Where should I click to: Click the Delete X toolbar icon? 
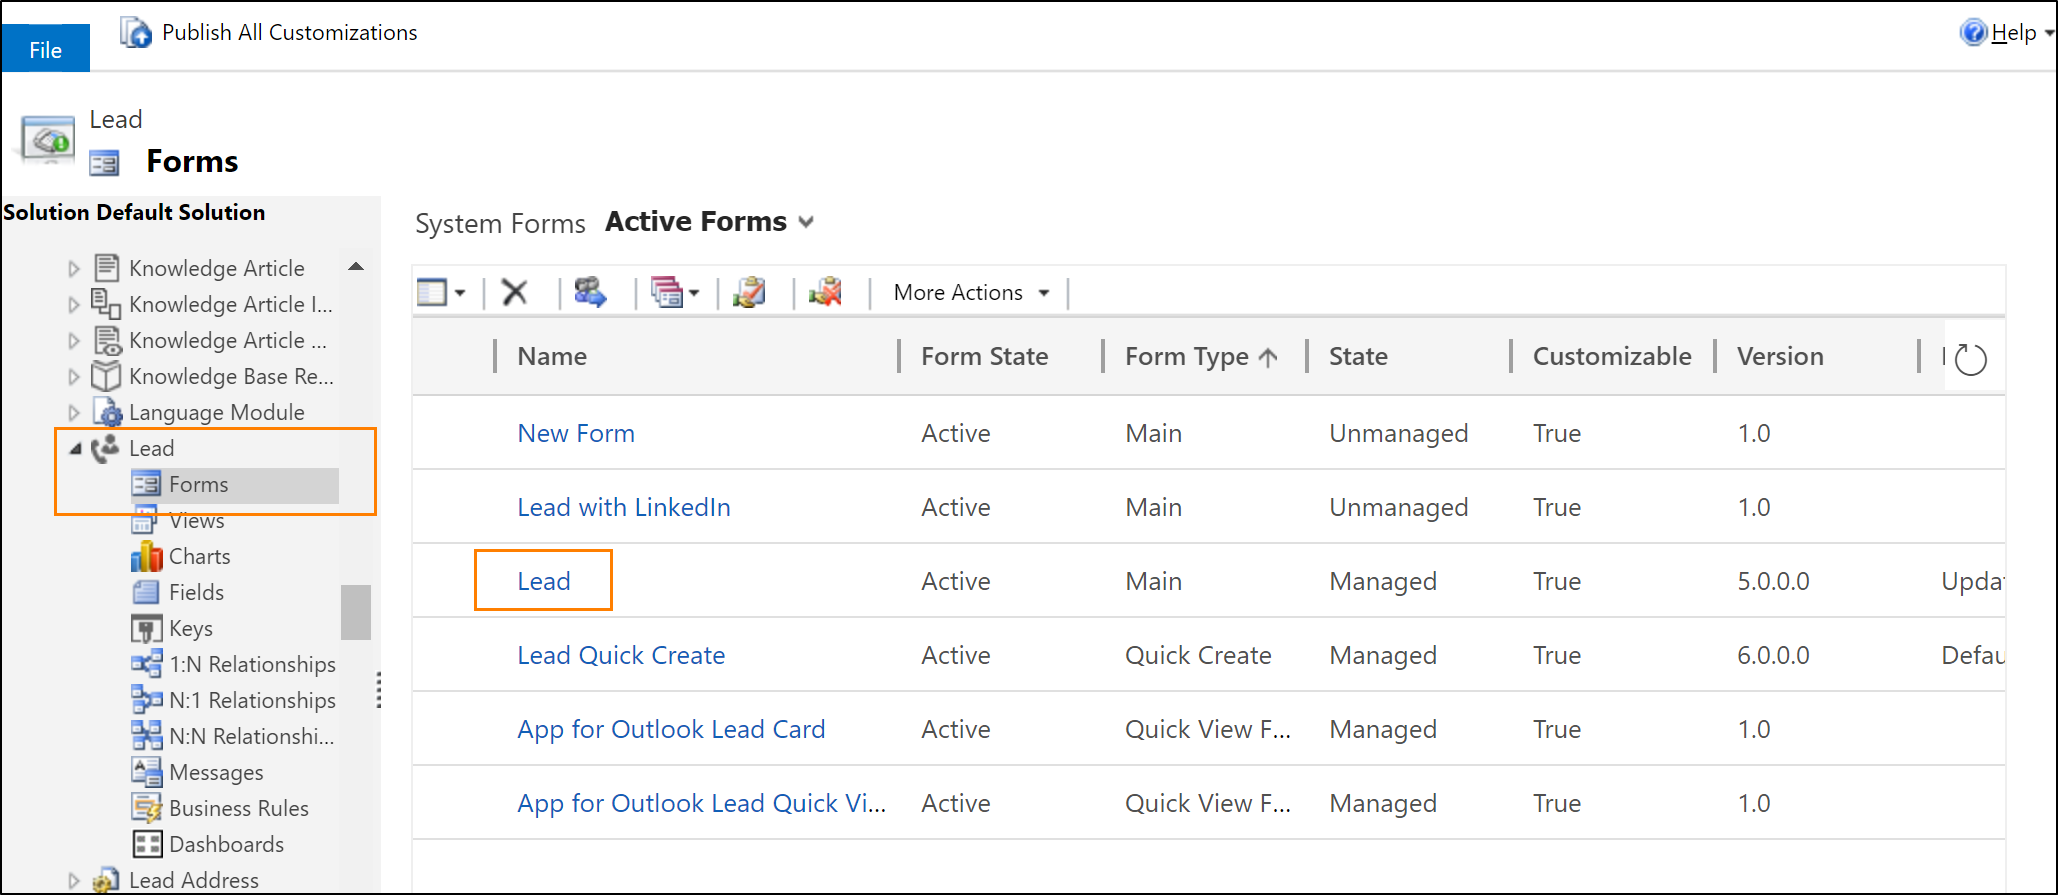pyautogui.click(x=514, y=293)
